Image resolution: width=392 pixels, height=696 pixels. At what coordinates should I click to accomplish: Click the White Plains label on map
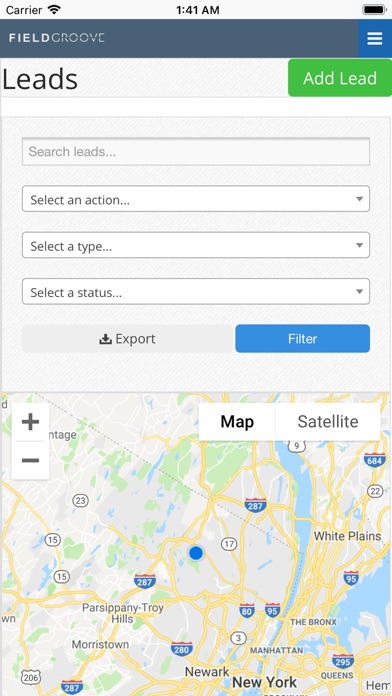point(348,536)
